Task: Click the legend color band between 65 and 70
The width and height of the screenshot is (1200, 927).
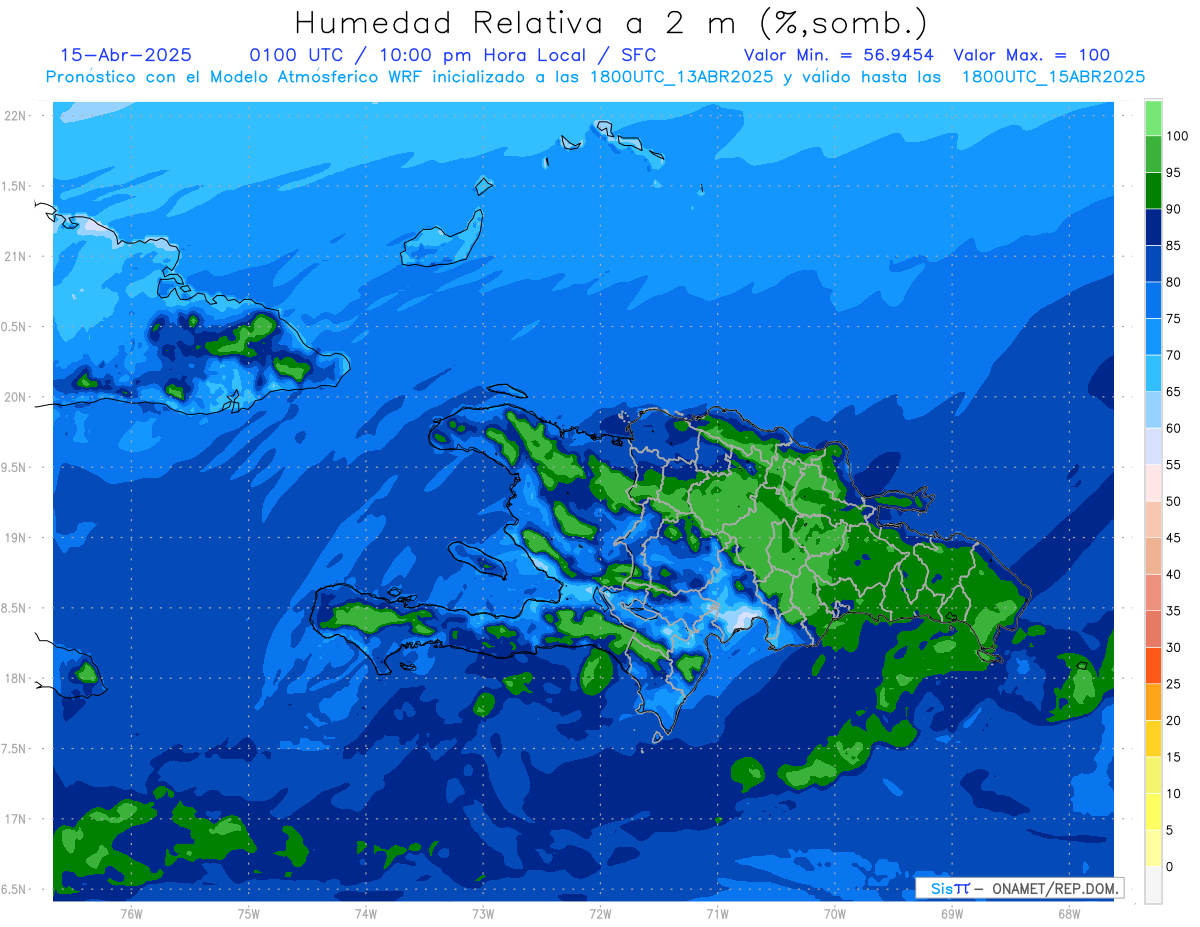Action: (1153, 373)
